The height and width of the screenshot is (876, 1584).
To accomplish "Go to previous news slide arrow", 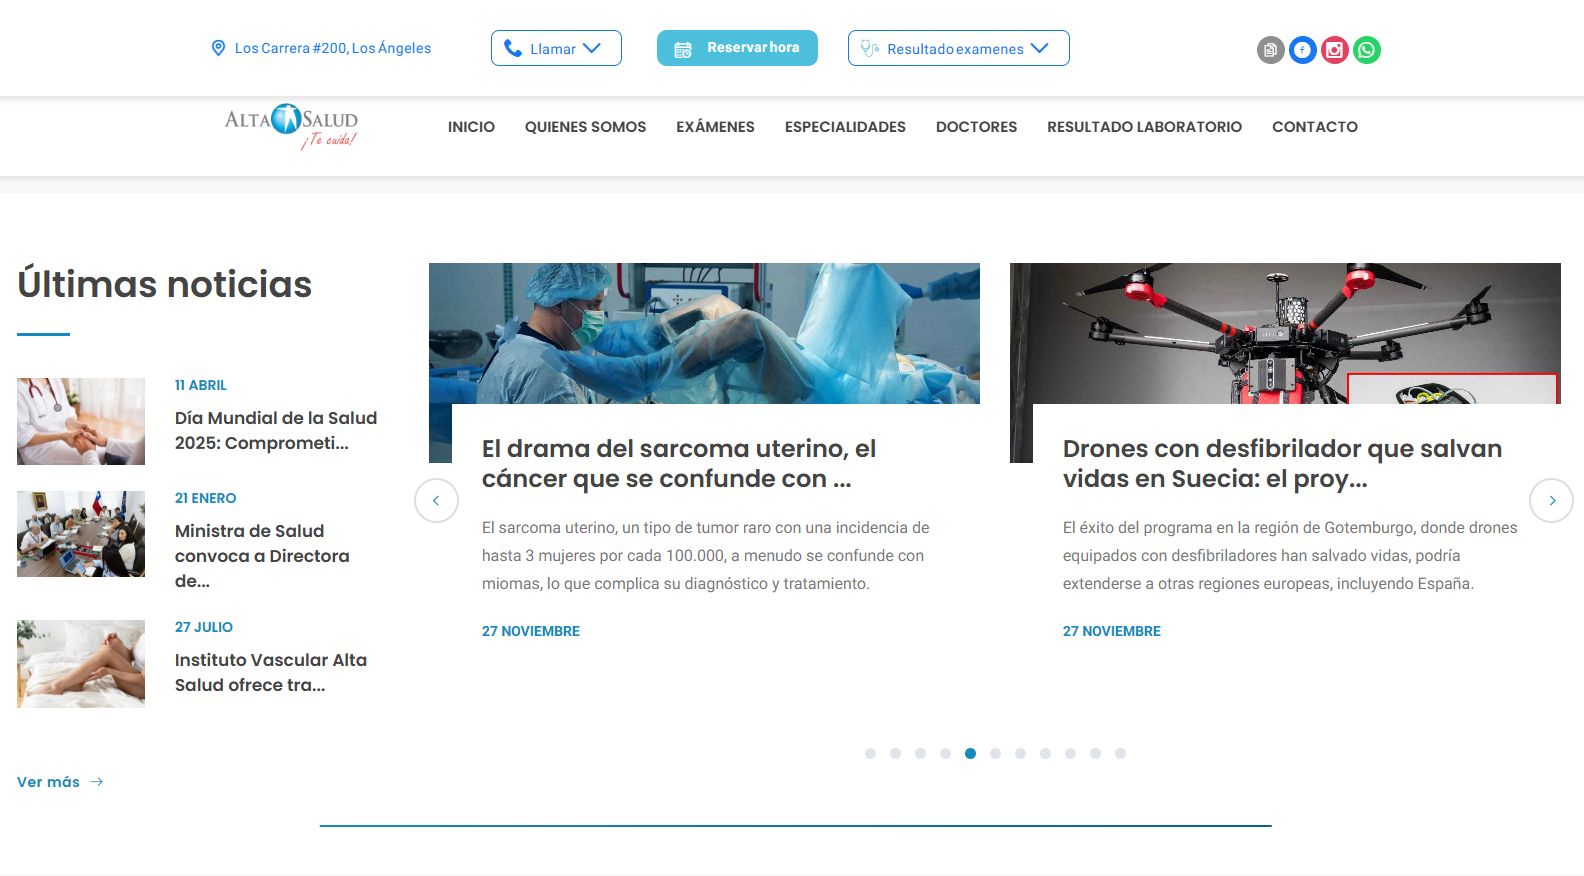I will point(436,500).
